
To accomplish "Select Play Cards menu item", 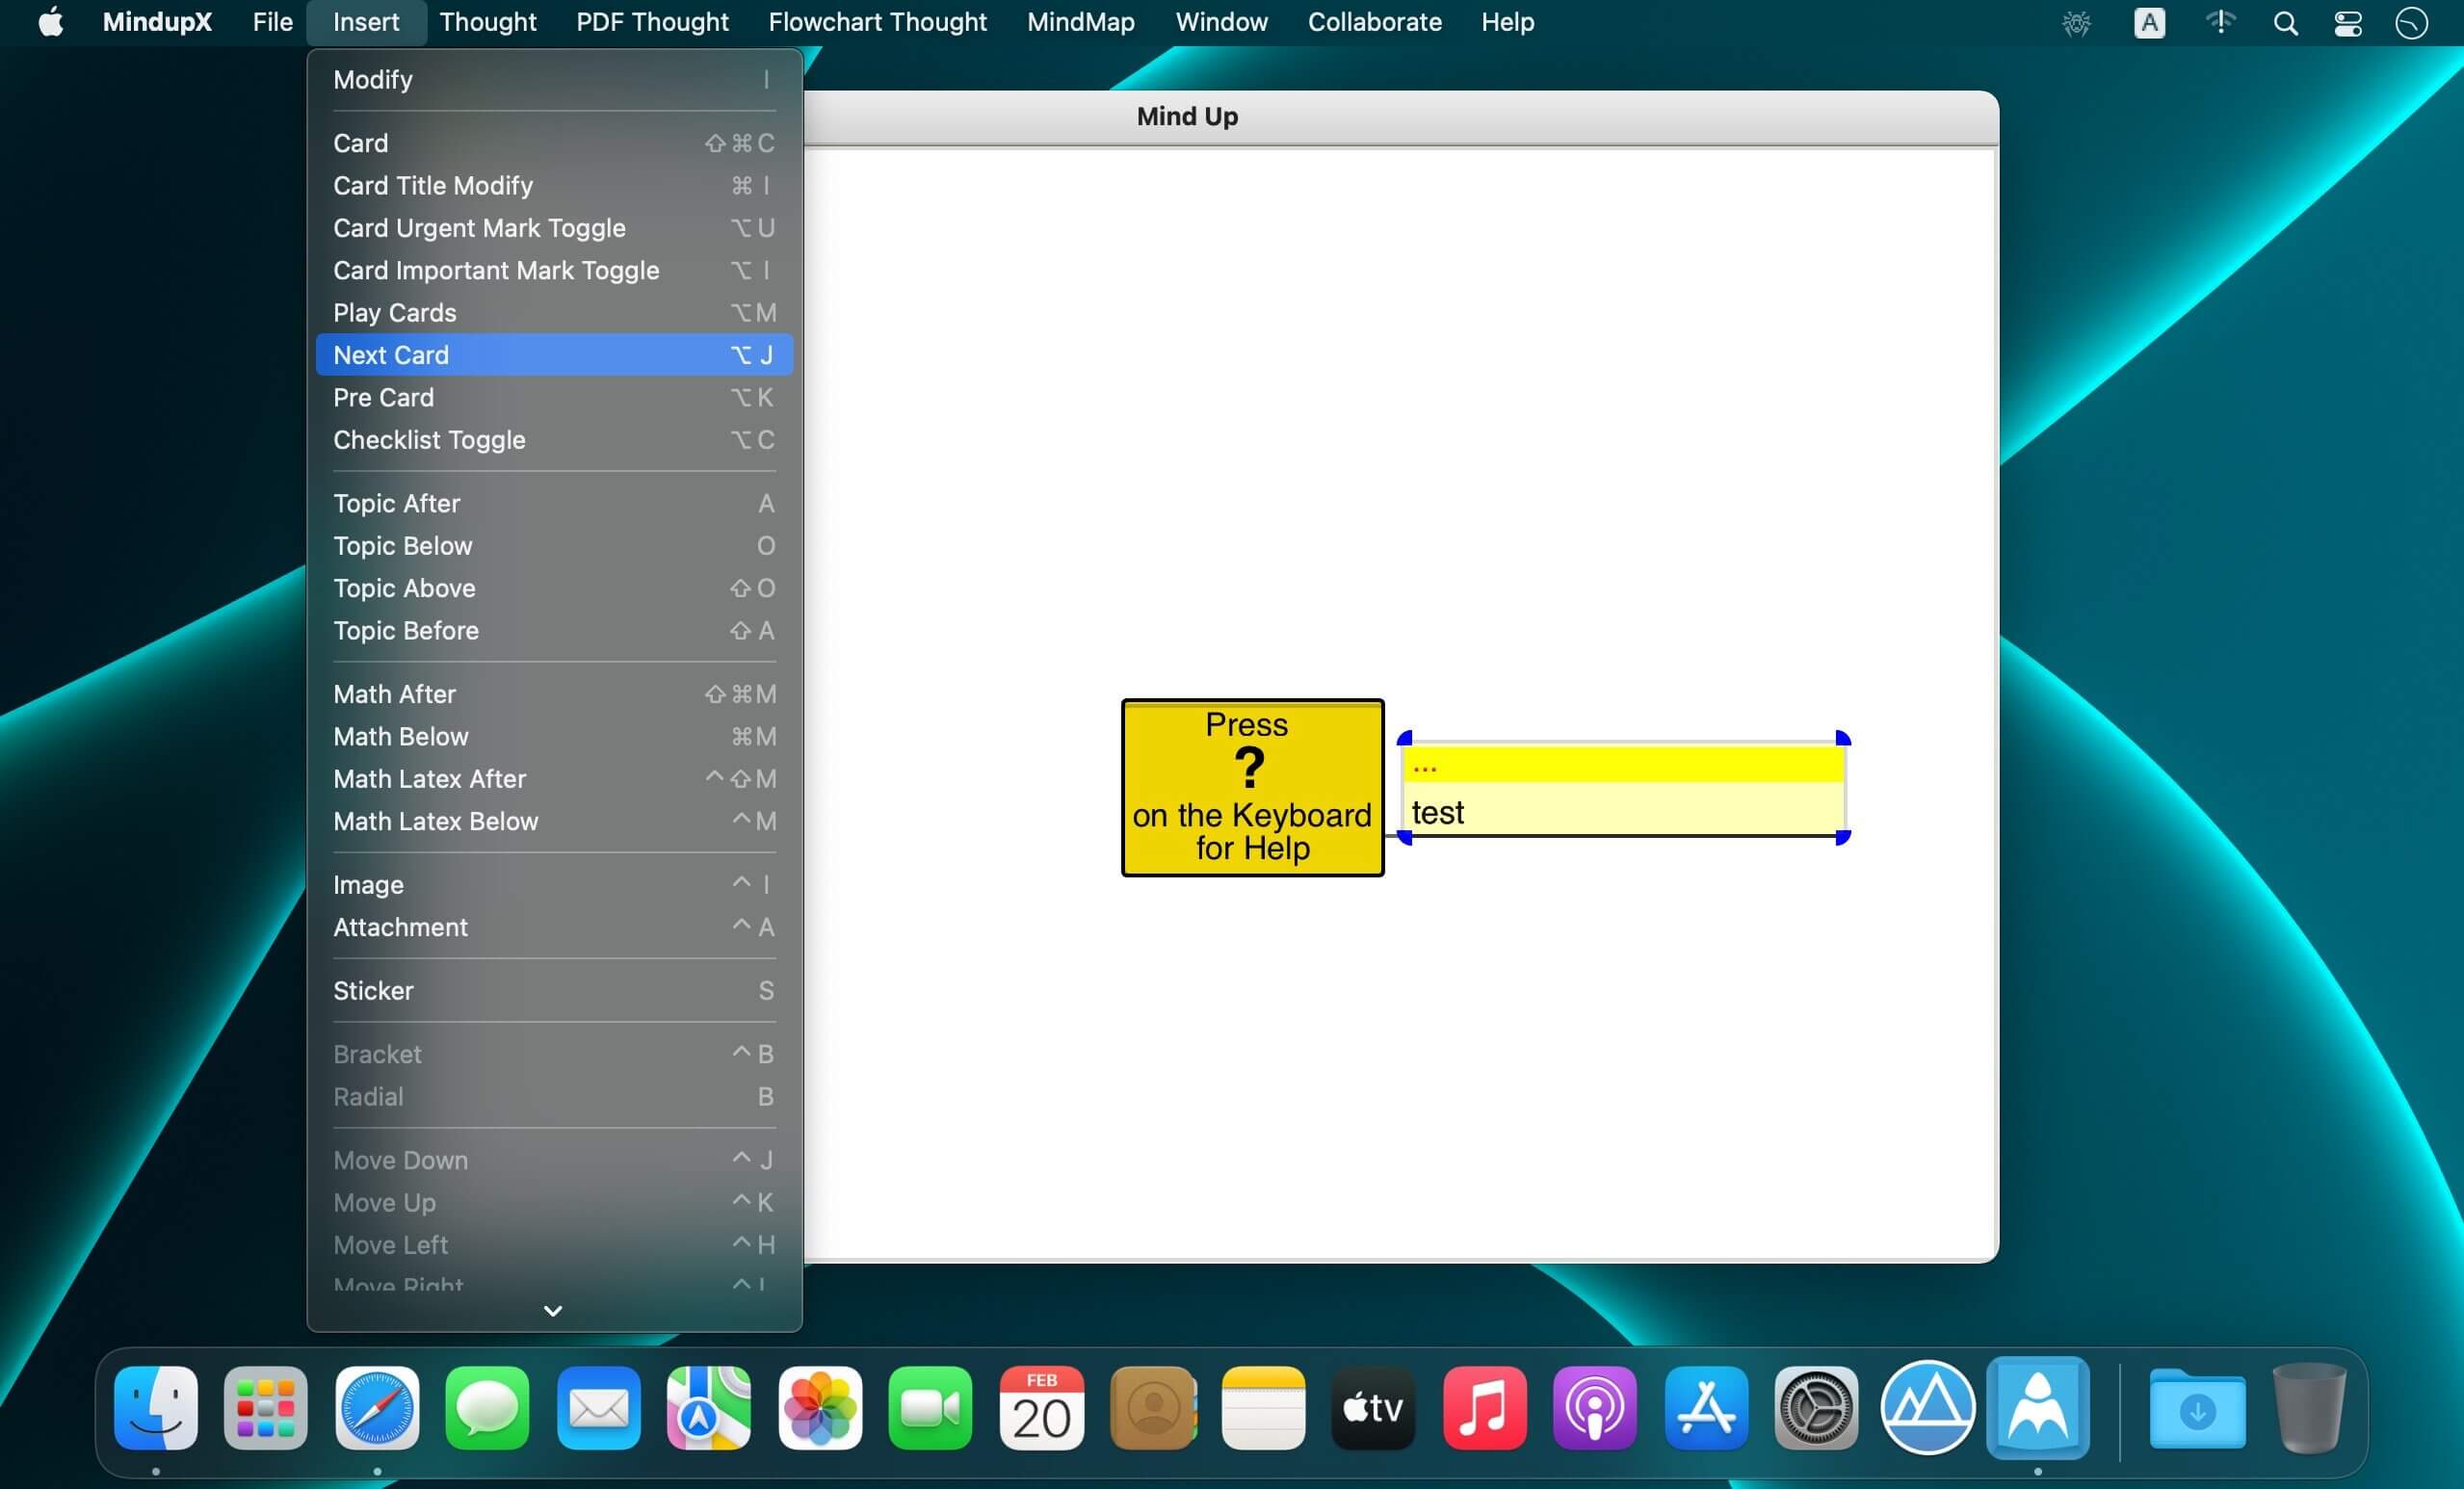I will pos(554,313).
